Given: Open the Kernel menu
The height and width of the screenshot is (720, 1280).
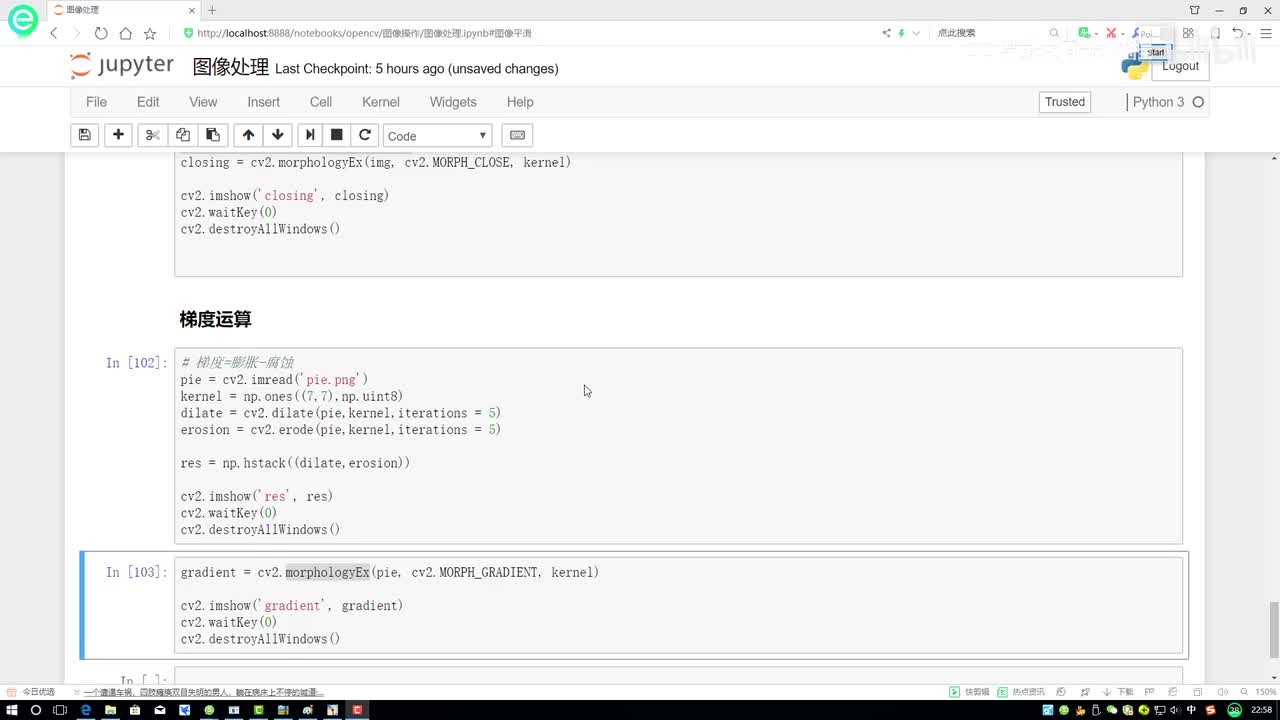Looking at the screenshot, I should point(381,102).
